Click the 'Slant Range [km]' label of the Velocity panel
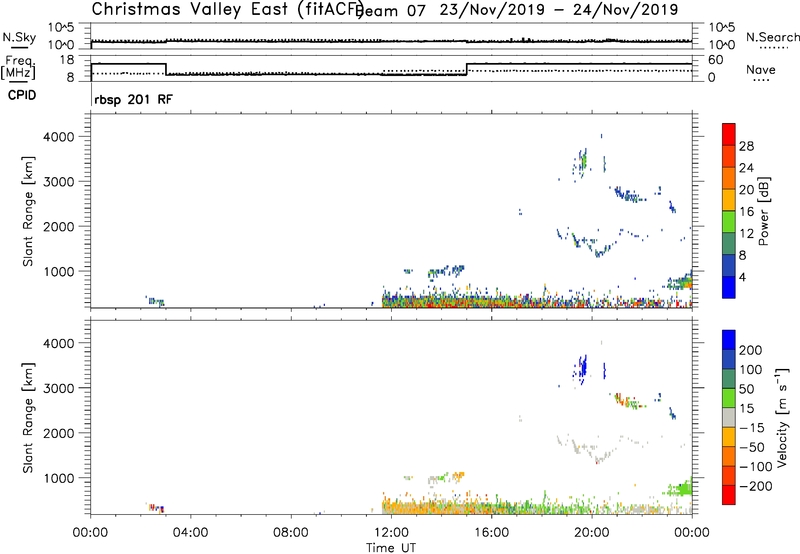This screenshot has width=800, height=554. click(28, 418)
